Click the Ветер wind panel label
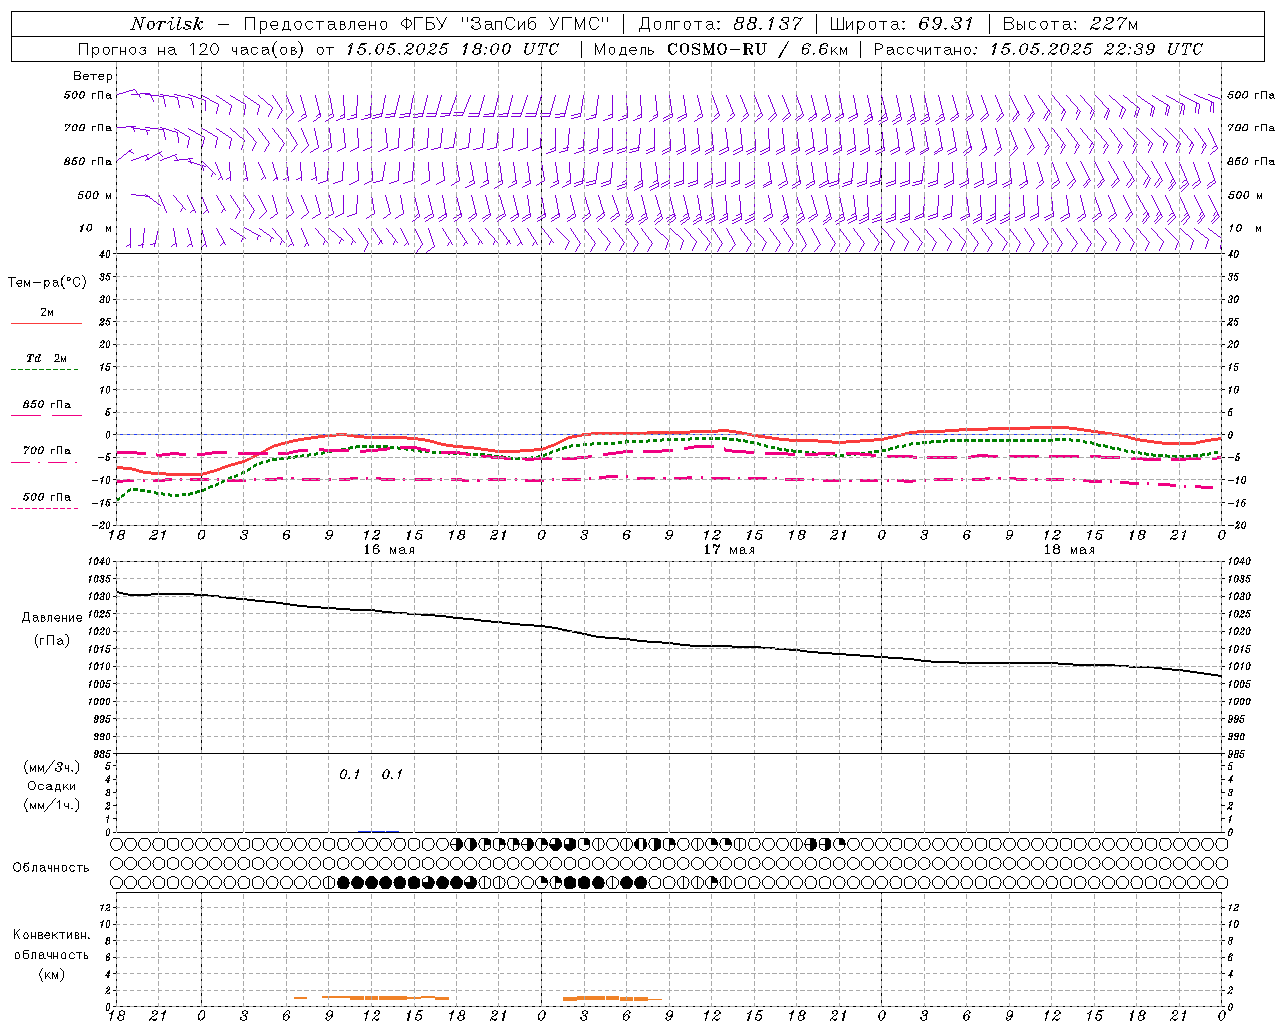The image size is (1280, 1024). click(92, 76)
